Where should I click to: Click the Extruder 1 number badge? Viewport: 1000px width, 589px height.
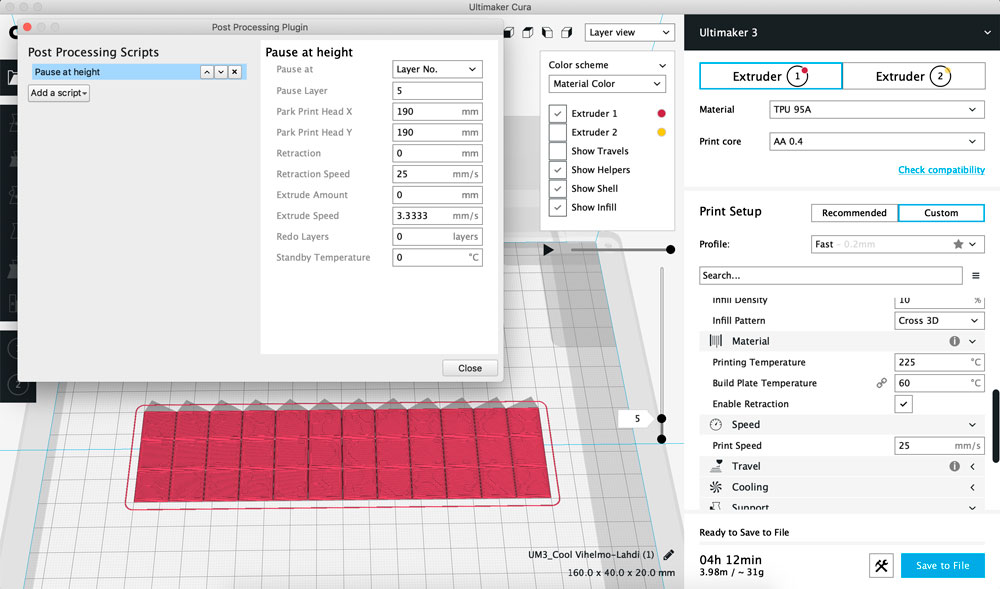pos(797,76)
